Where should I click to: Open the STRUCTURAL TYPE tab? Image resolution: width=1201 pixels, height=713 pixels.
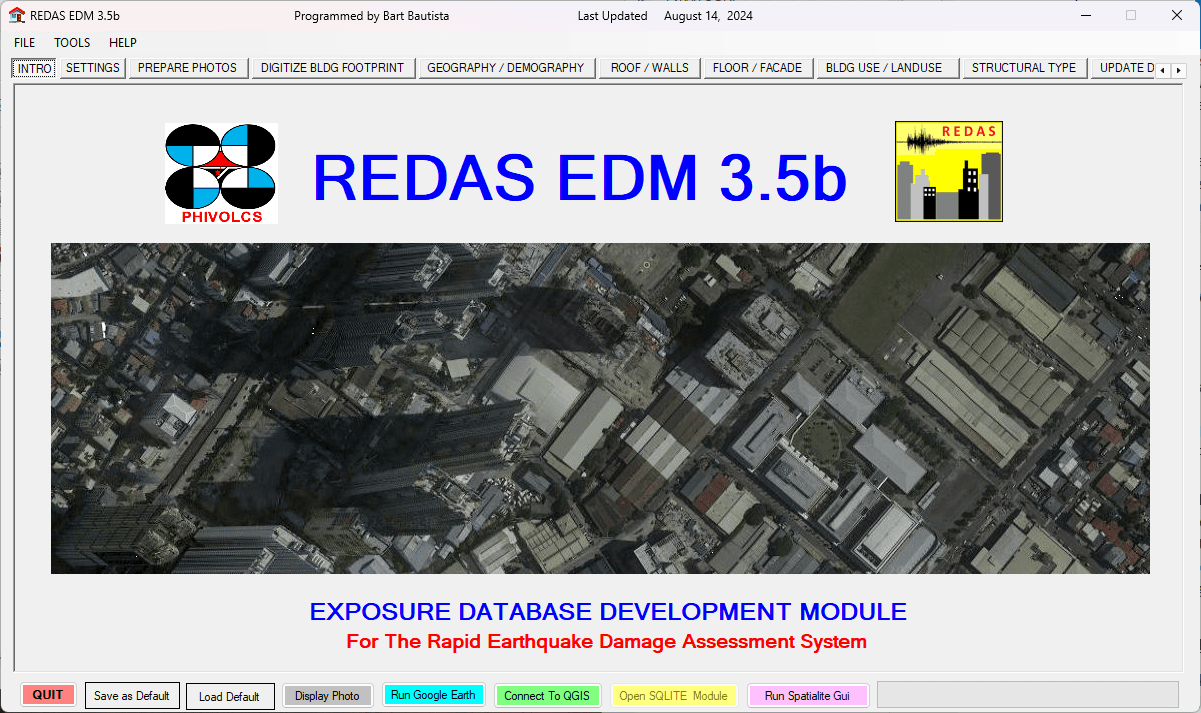click(1023, 68)
